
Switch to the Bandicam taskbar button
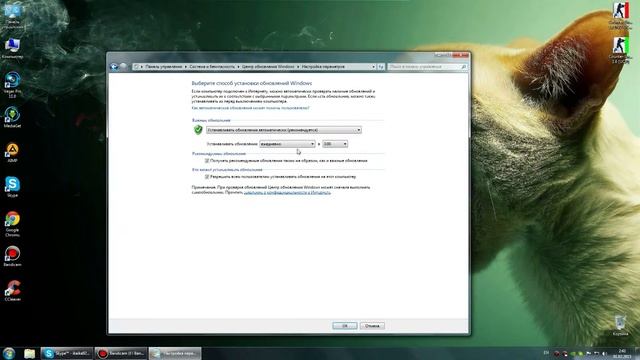121,353
